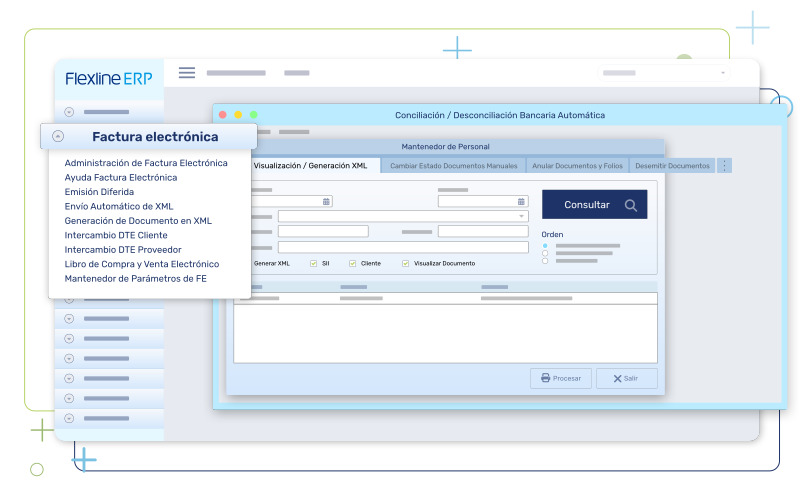Open the right date field calendar icon
The width and height of the screenshot is (800, 500).
coord(522,201)
